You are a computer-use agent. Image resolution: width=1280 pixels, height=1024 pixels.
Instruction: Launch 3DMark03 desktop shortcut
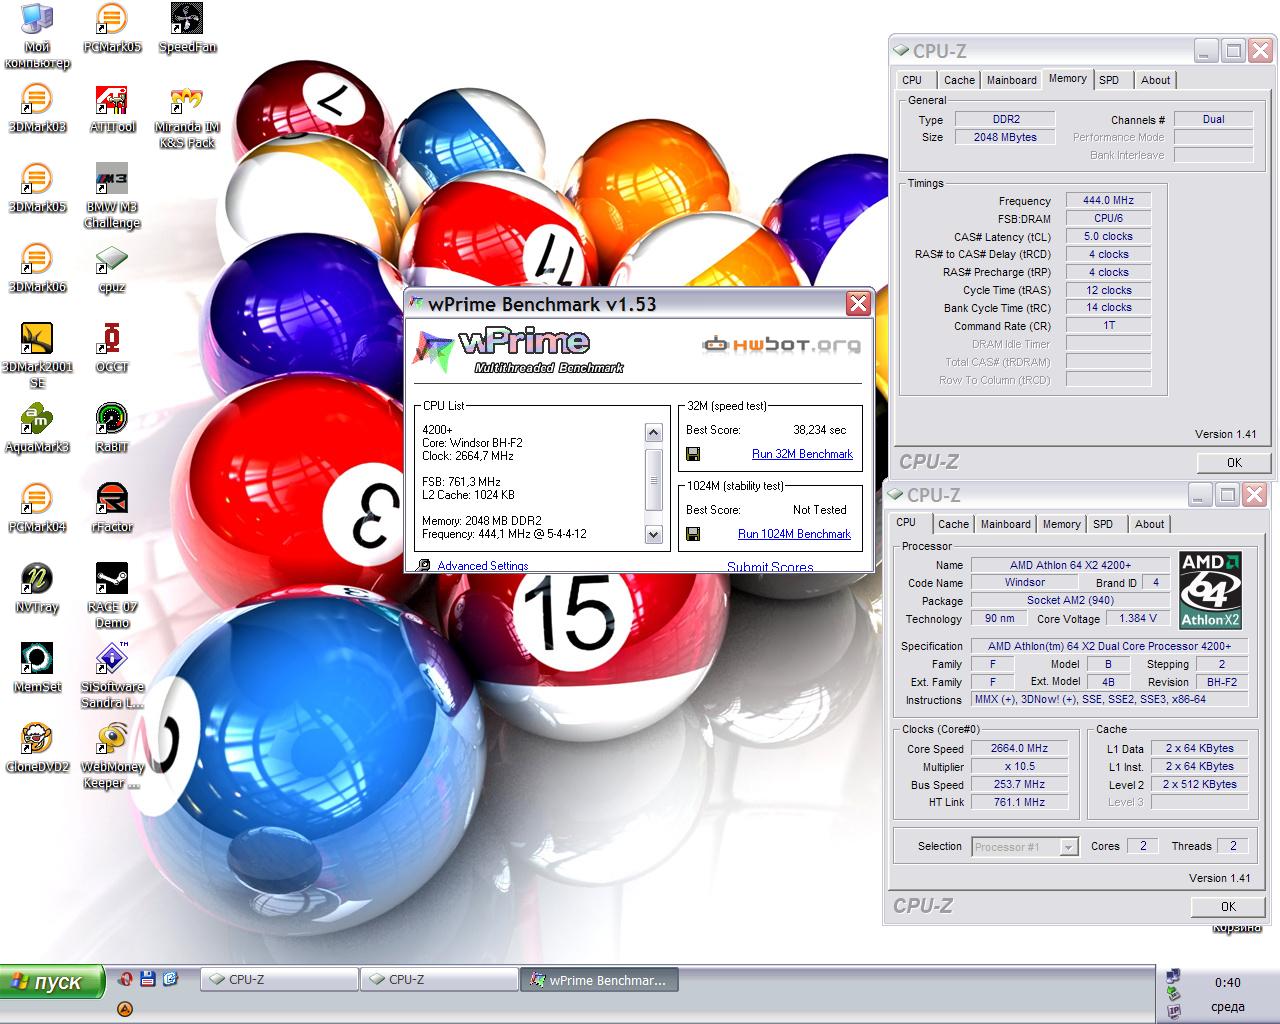(36, 108)
